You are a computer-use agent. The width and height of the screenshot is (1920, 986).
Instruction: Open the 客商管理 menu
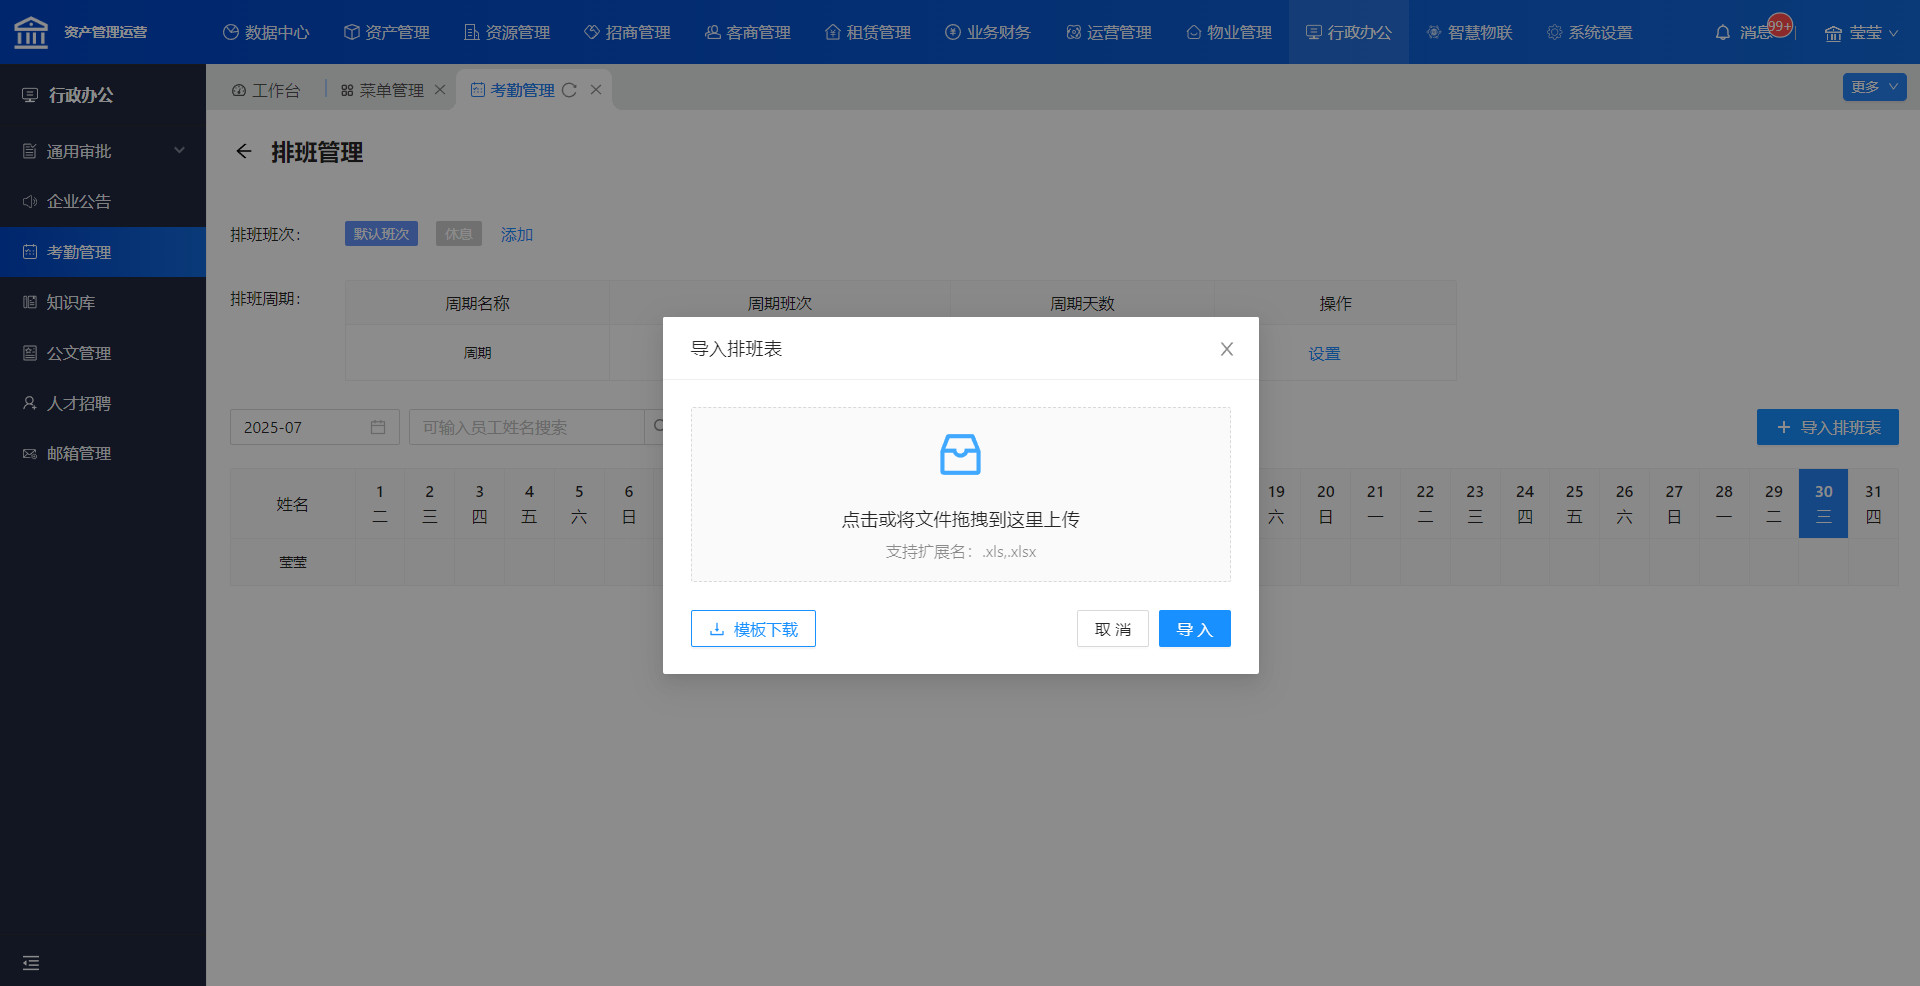click(x=748, y=32)
